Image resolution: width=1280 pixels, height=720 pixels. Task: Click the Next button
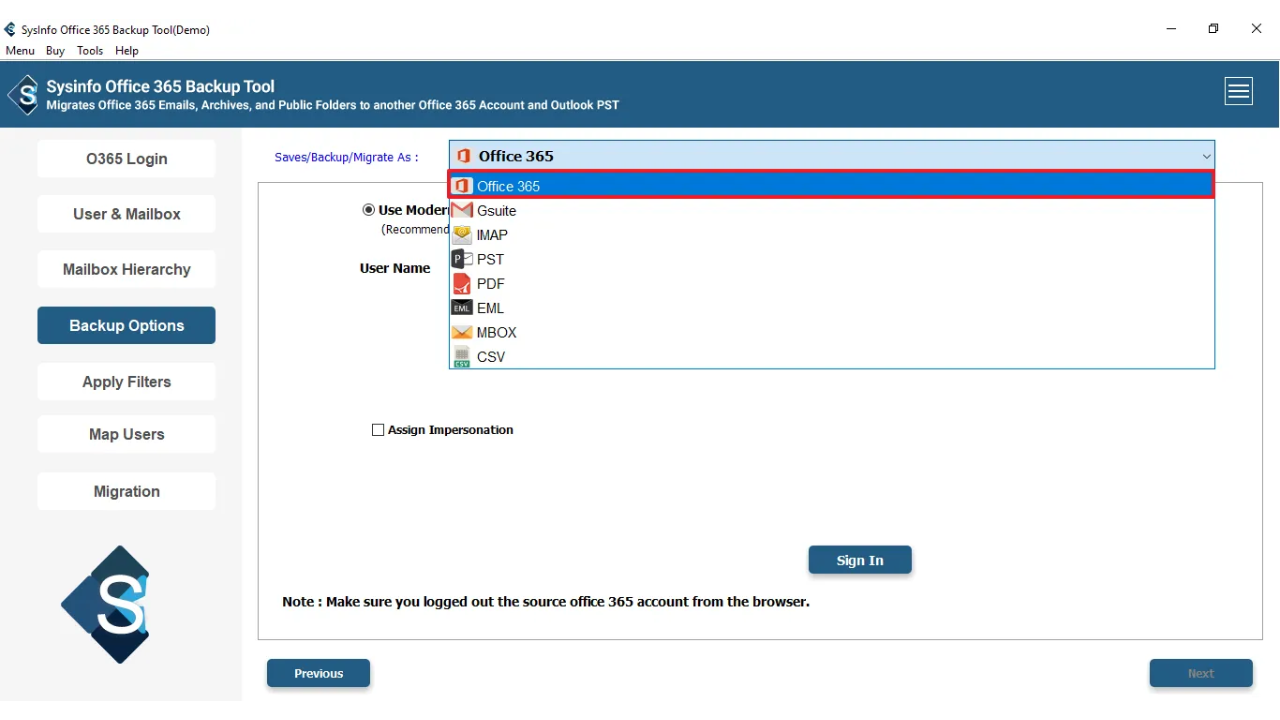pyautogui.click(x=1201, y=673)
